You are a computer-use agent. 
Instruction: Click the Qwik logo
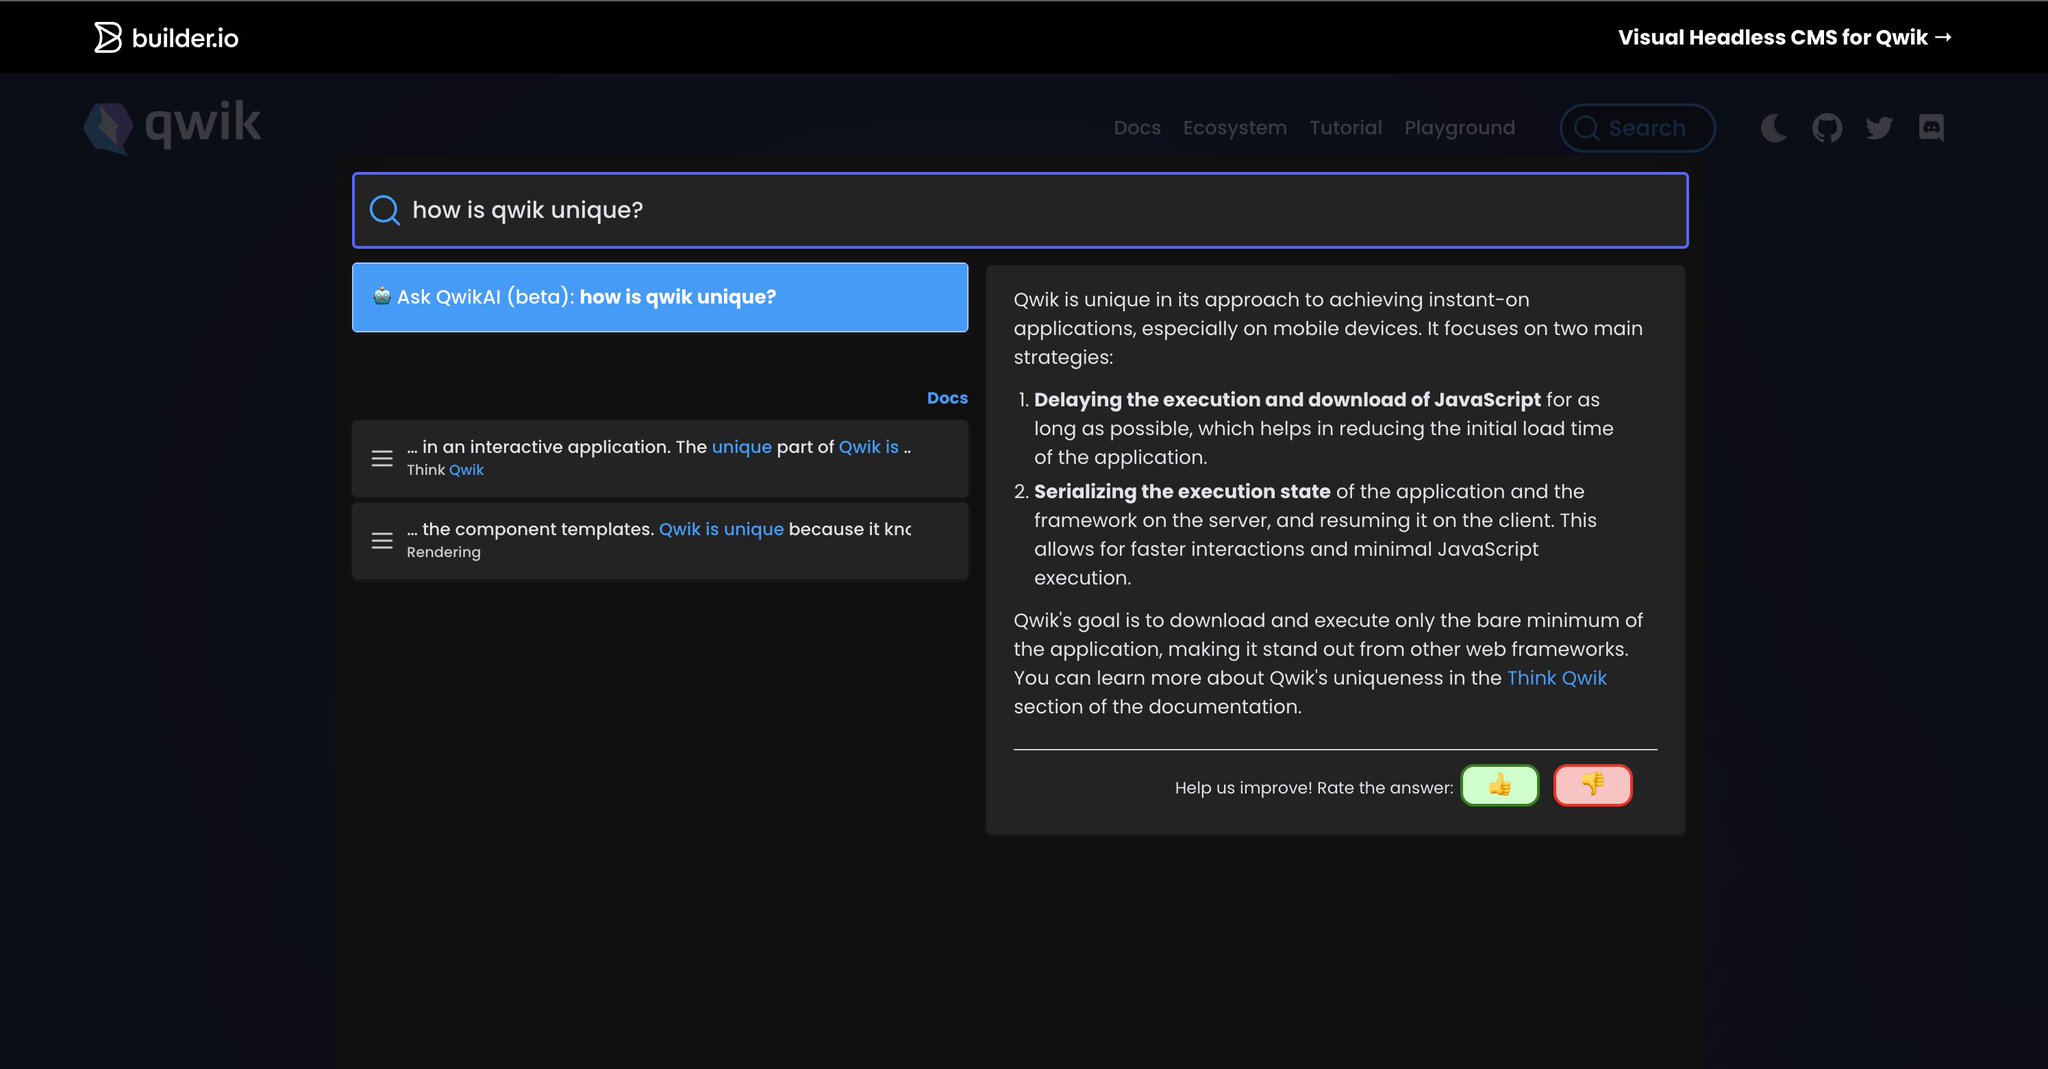(x=171, y=124)
